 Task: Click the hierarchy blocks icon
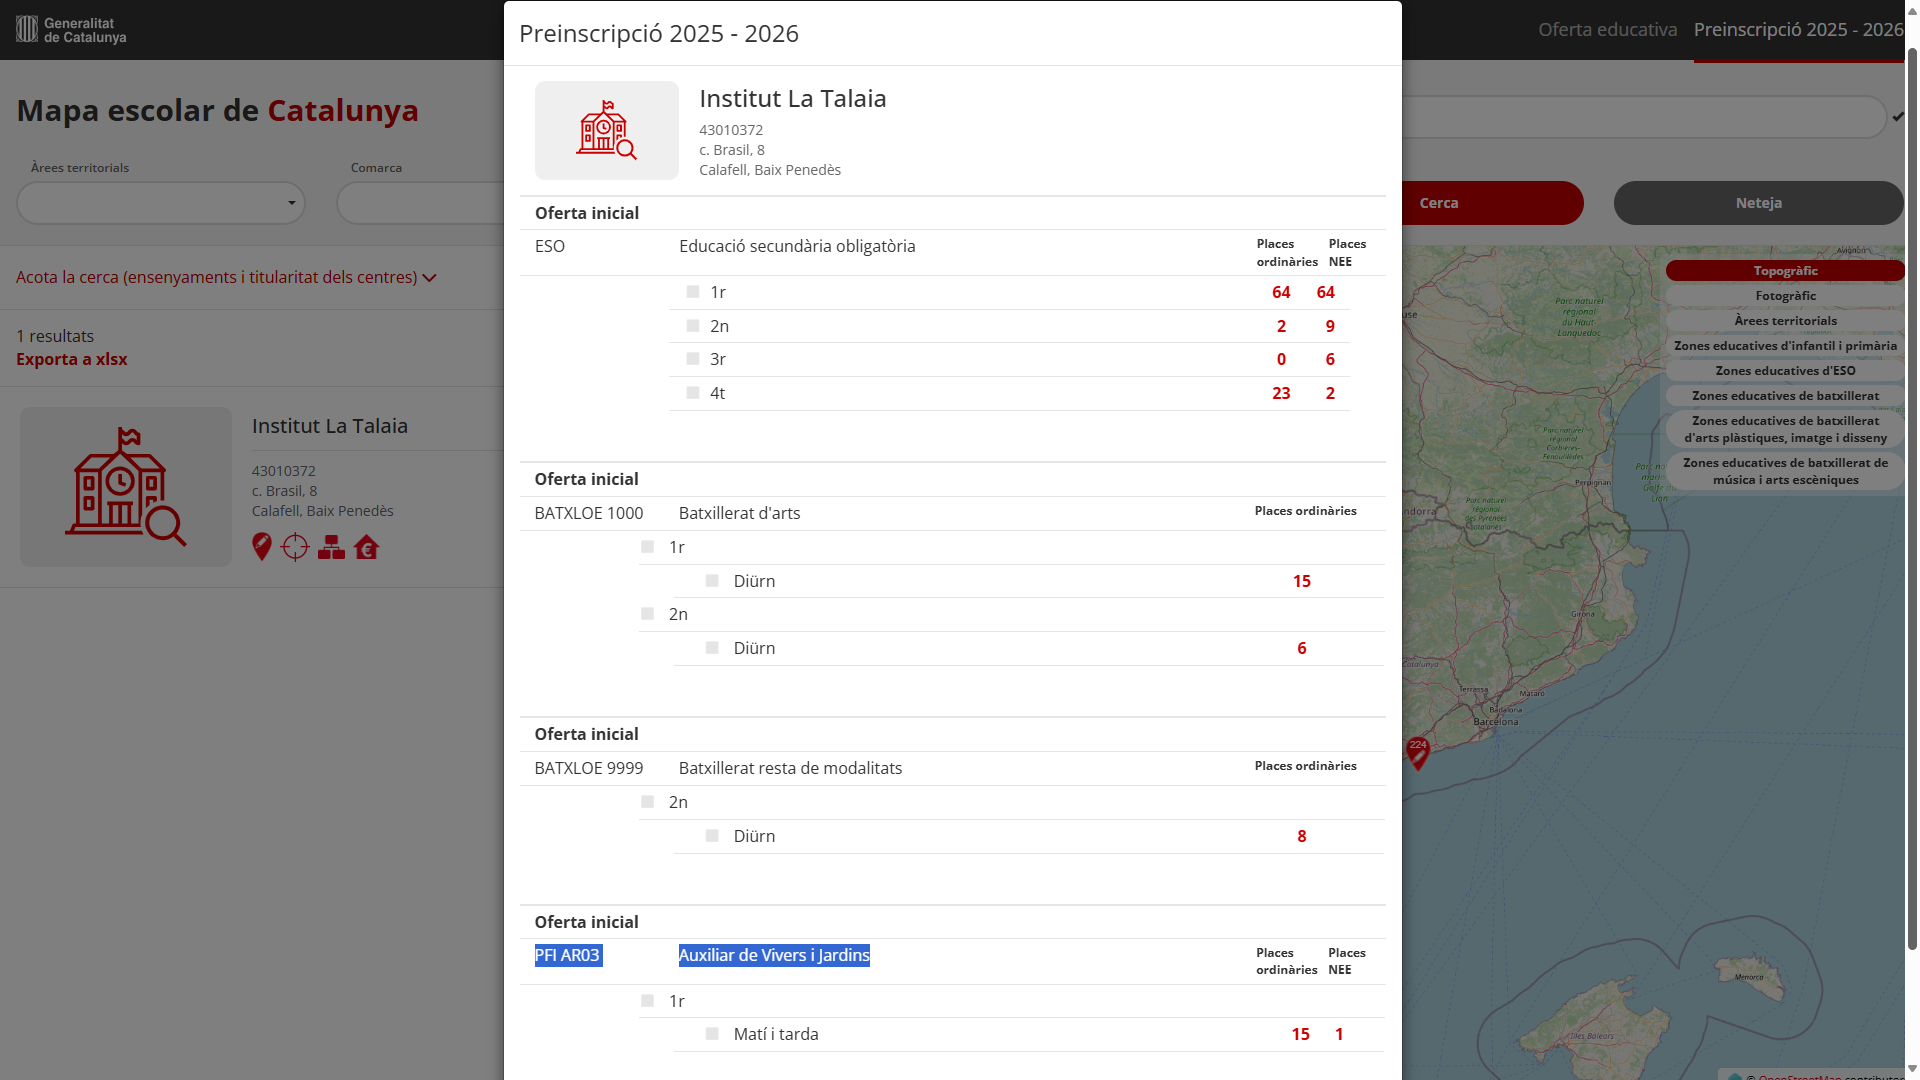[x=331, y=547]
